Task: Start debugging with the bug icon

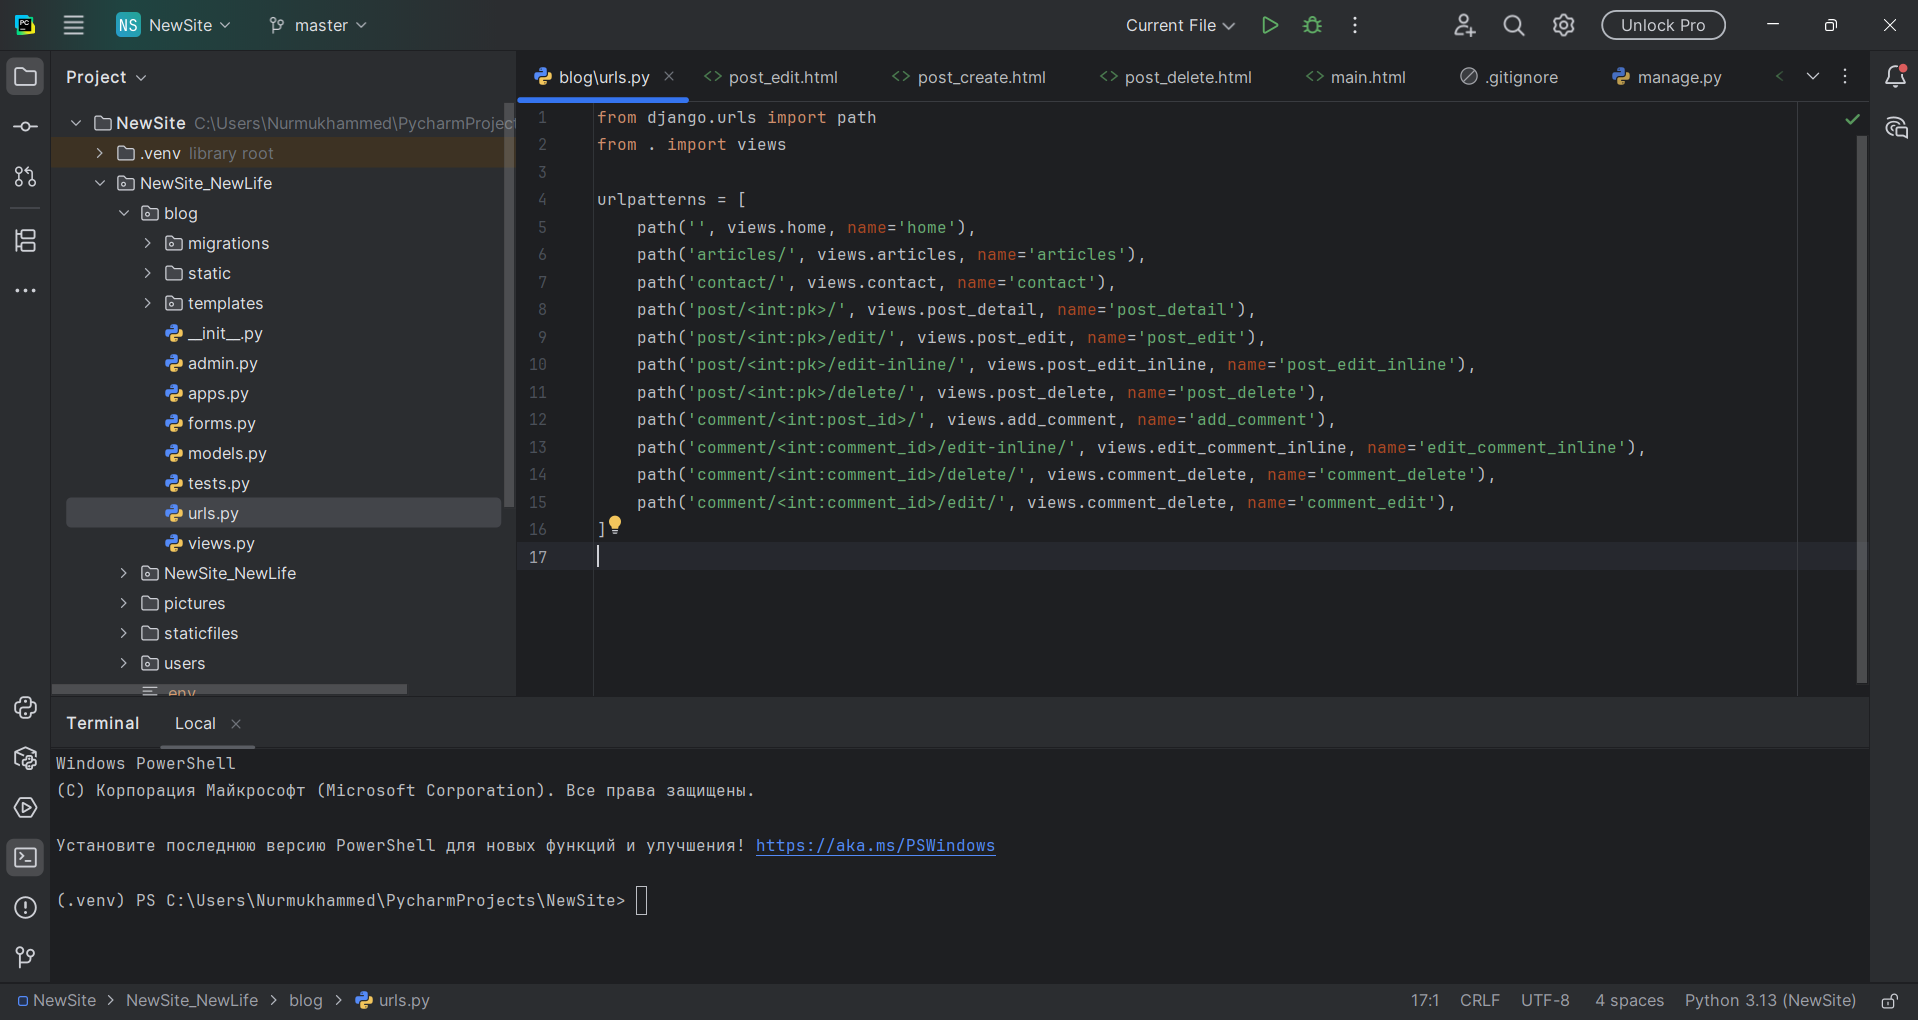Action: 1312,25
